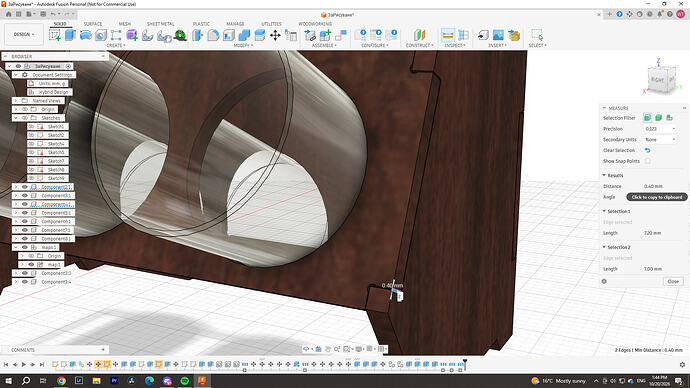690x388 pixels.
Task: Click the ViewCube Right face
Action: pos(657,80)
